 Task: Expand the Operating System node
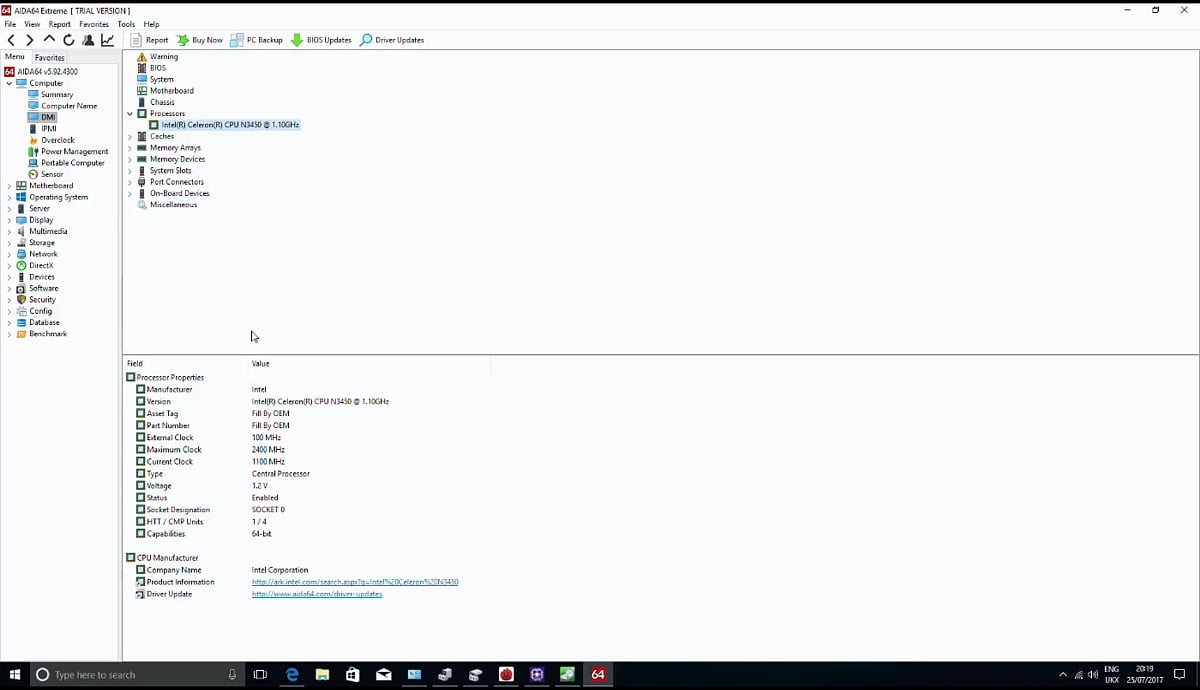(9, 197)
